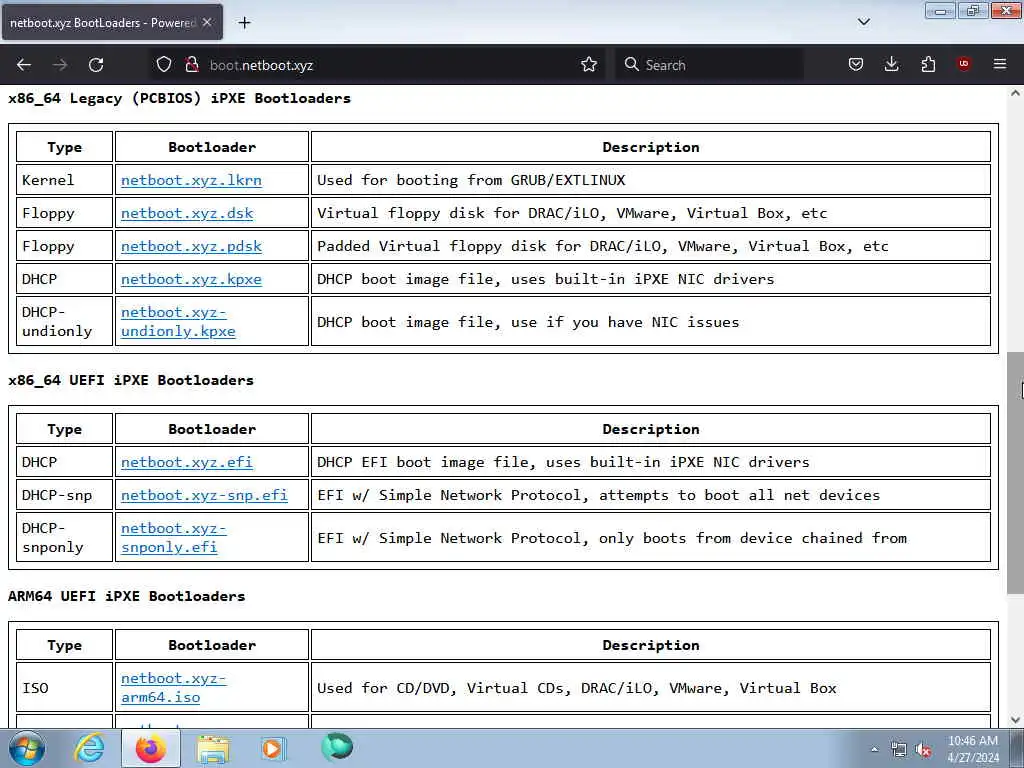Click the page scrollbar up arrow
Screen dimensions: 1024x768
(x=1015, y=93)
